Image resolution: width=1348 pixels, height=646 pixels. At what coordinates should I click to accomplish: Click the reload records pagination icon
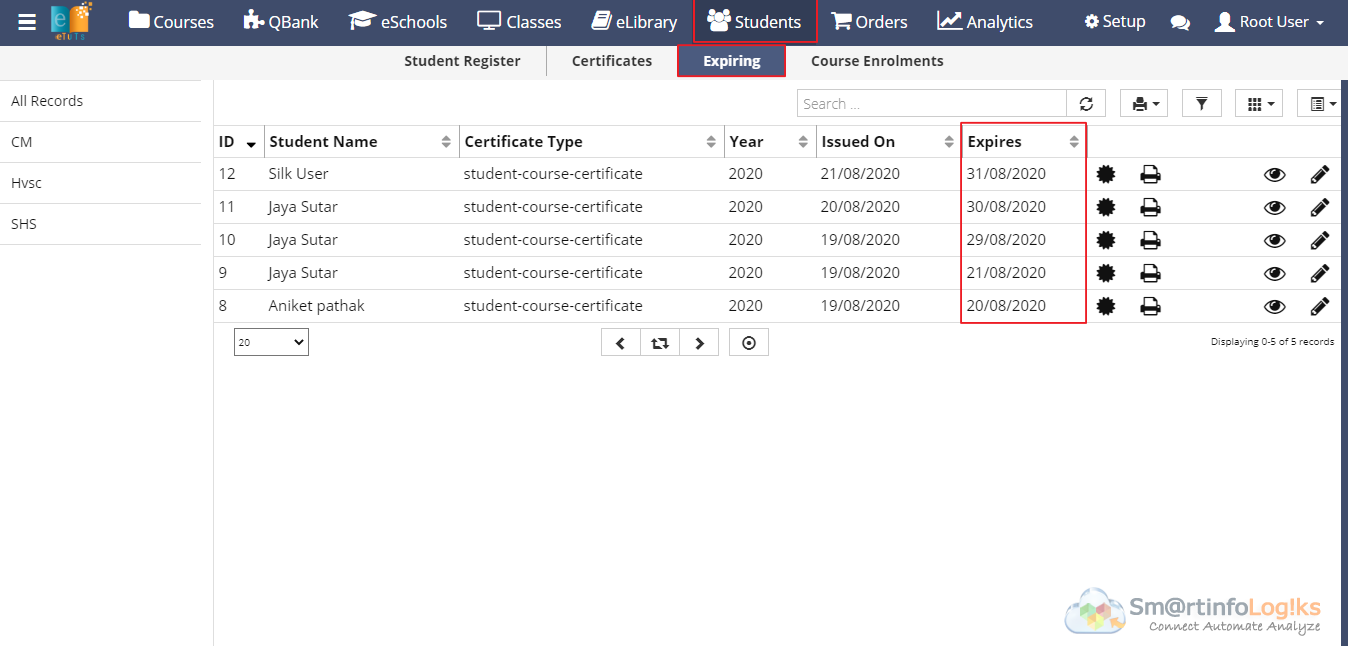click(660, 343)
